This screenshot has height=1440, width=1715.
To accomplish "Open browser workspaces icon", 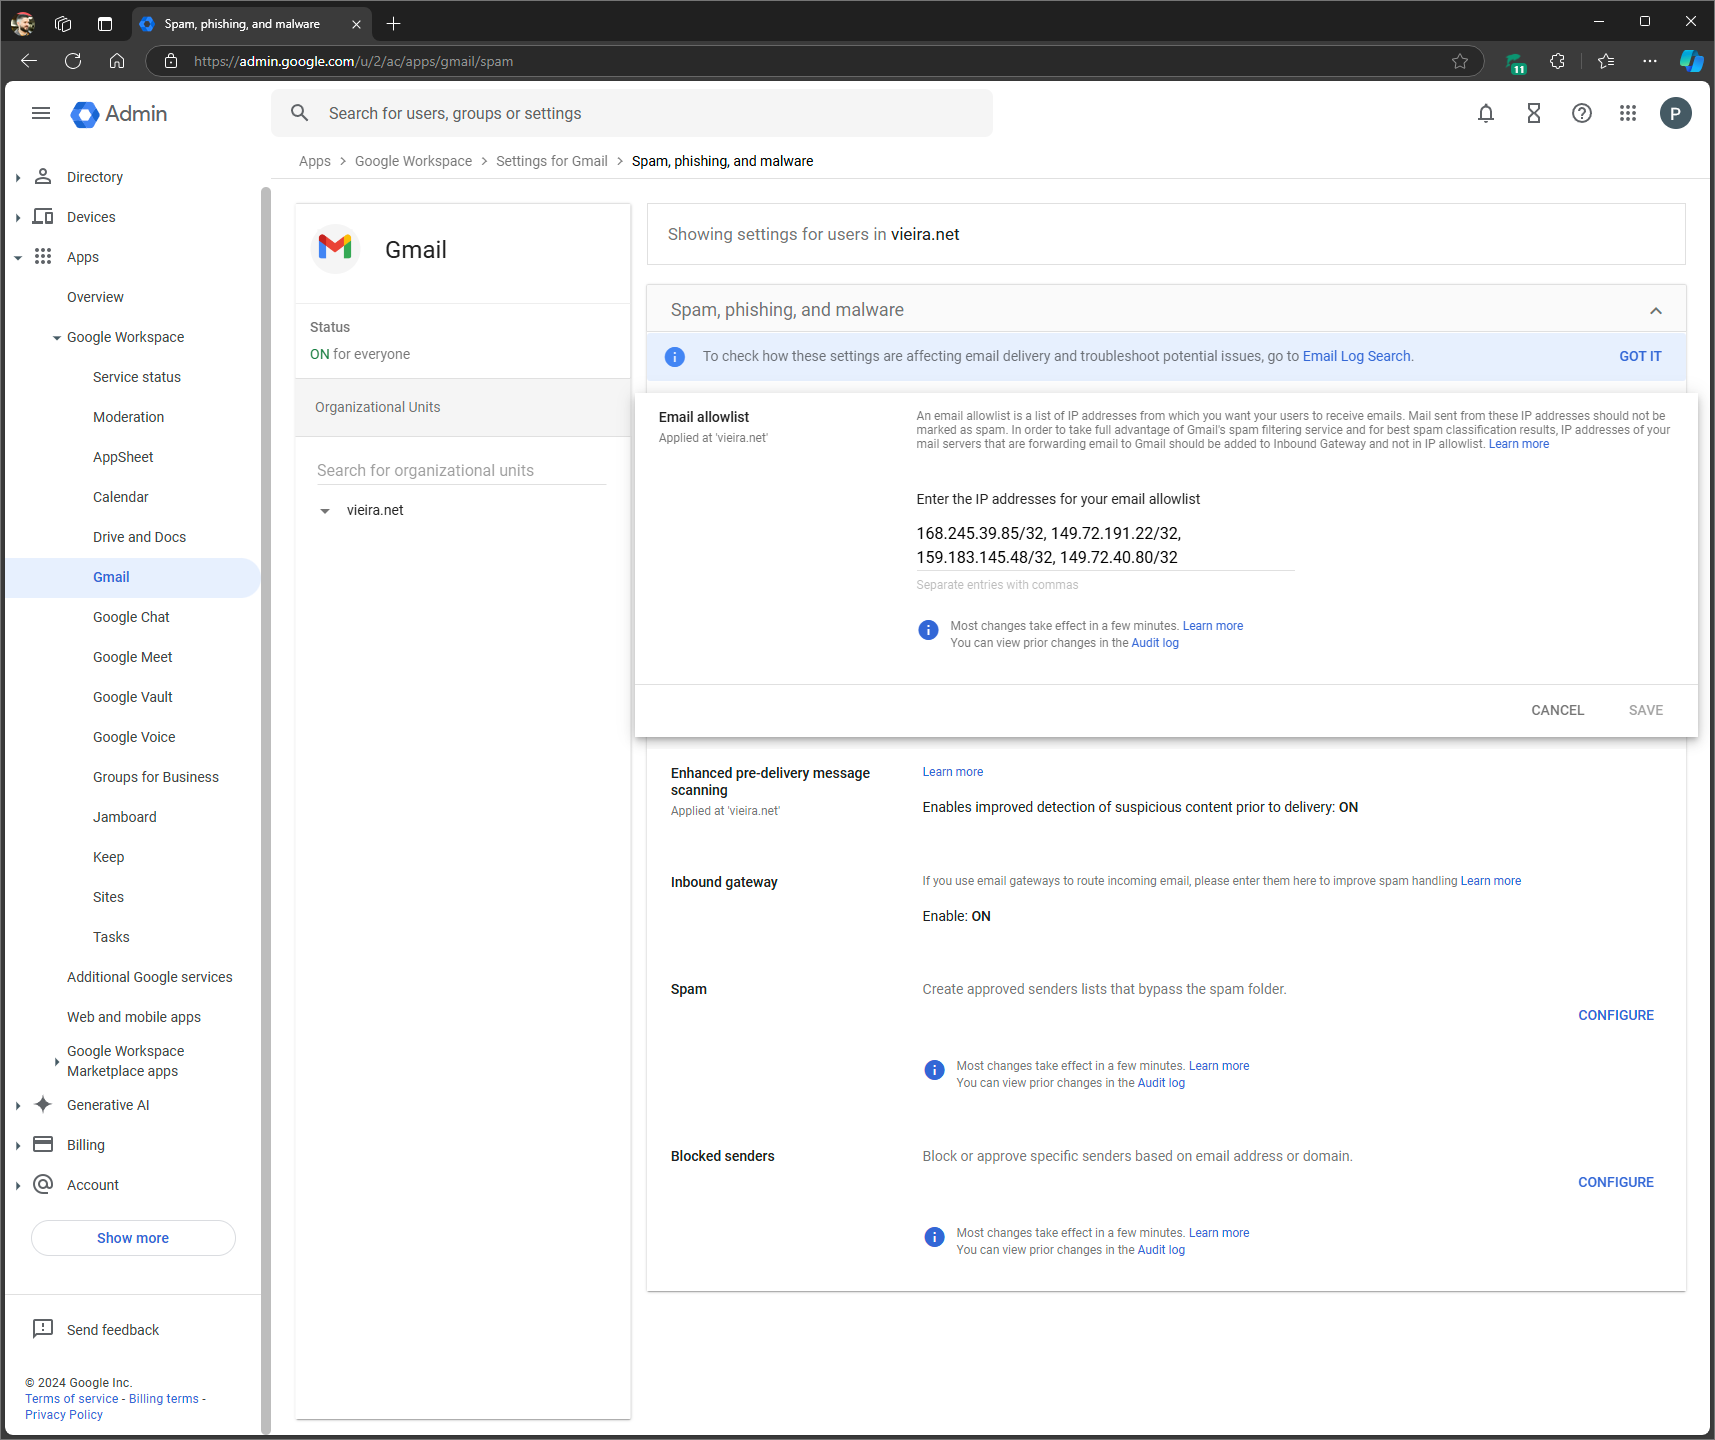I will point(63,23).
